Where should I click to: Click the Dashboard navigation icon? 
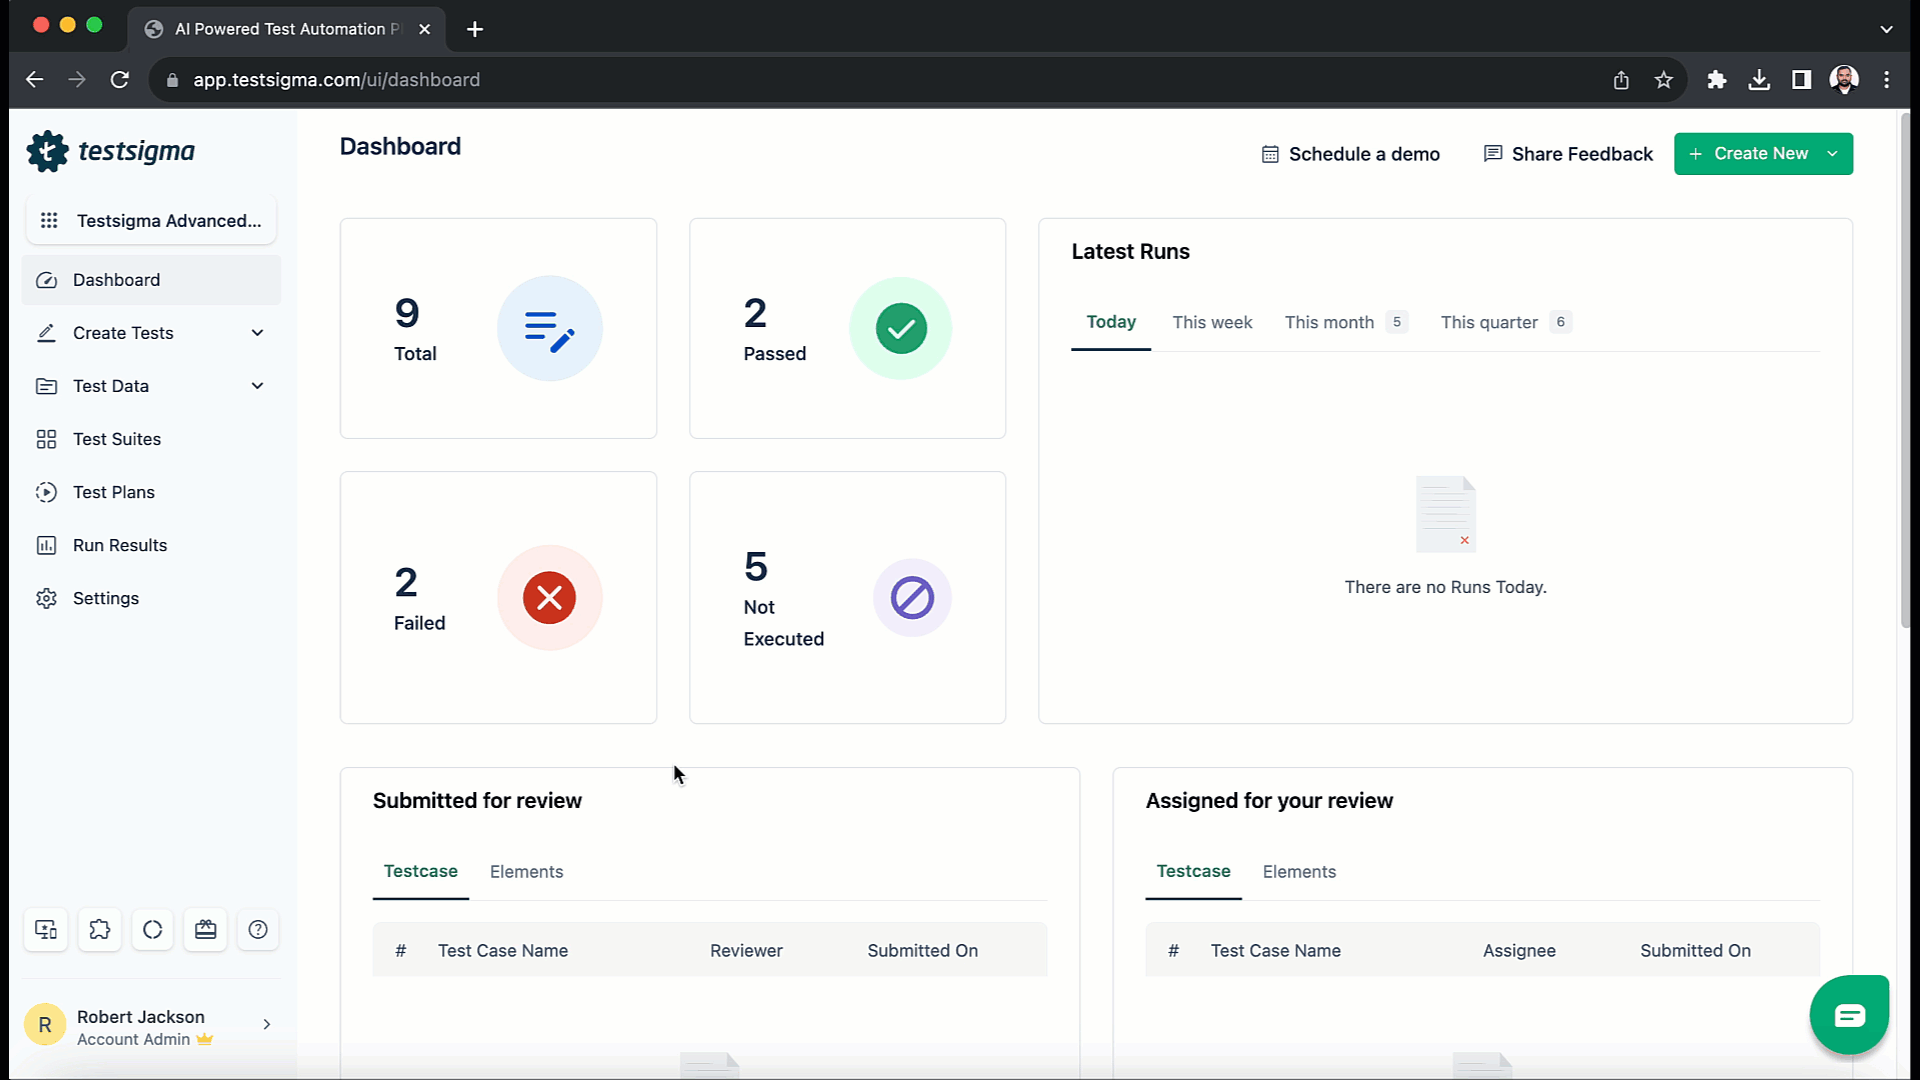point(47,280)
